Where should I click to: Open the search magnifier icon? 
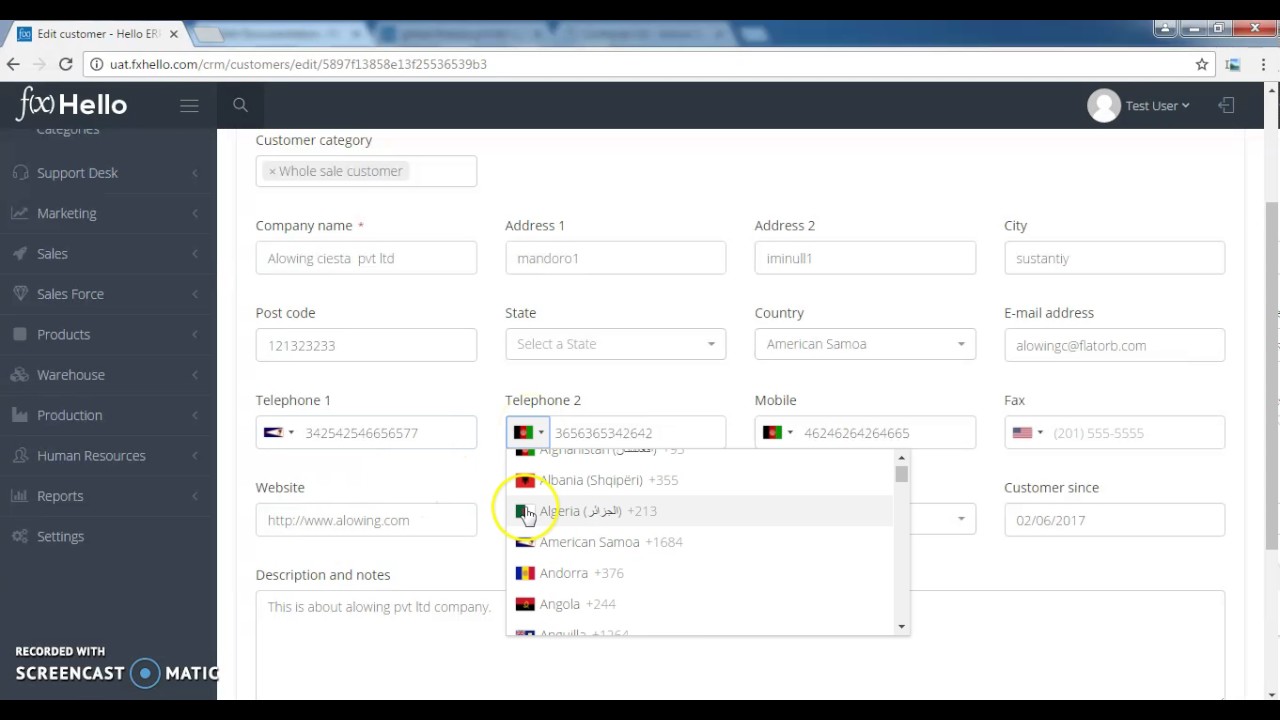click(x=240, y=105)
